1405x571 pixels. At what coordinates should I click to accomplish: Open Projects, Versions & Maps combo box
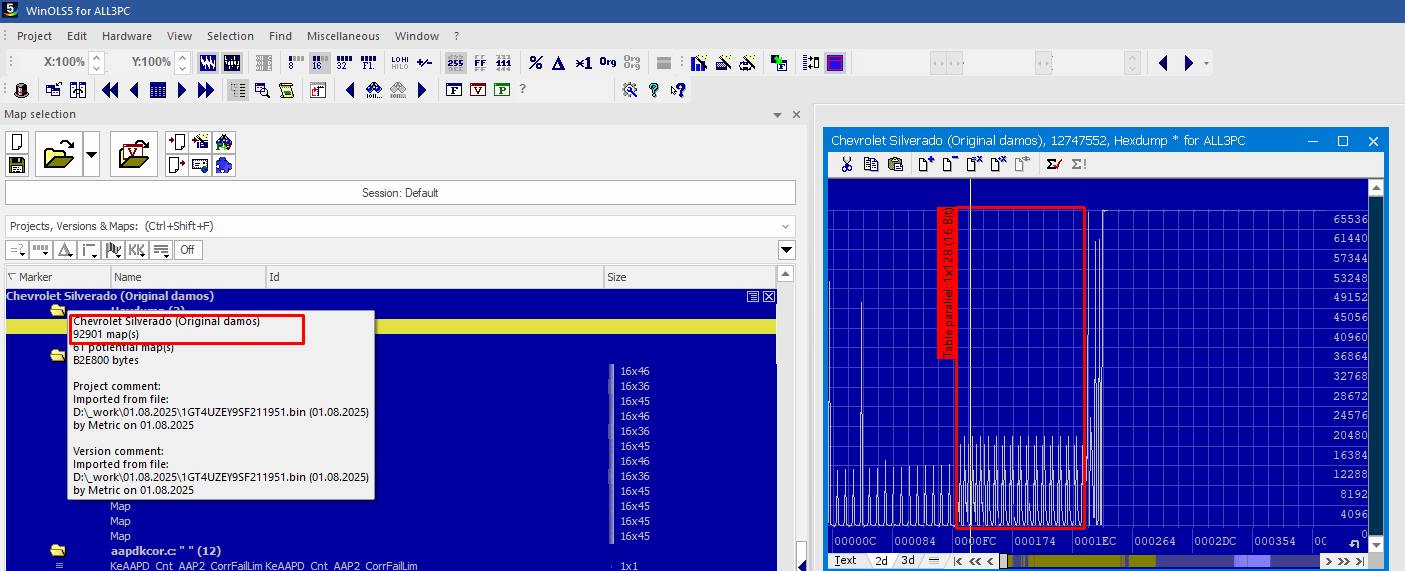(x=400, y=226)
